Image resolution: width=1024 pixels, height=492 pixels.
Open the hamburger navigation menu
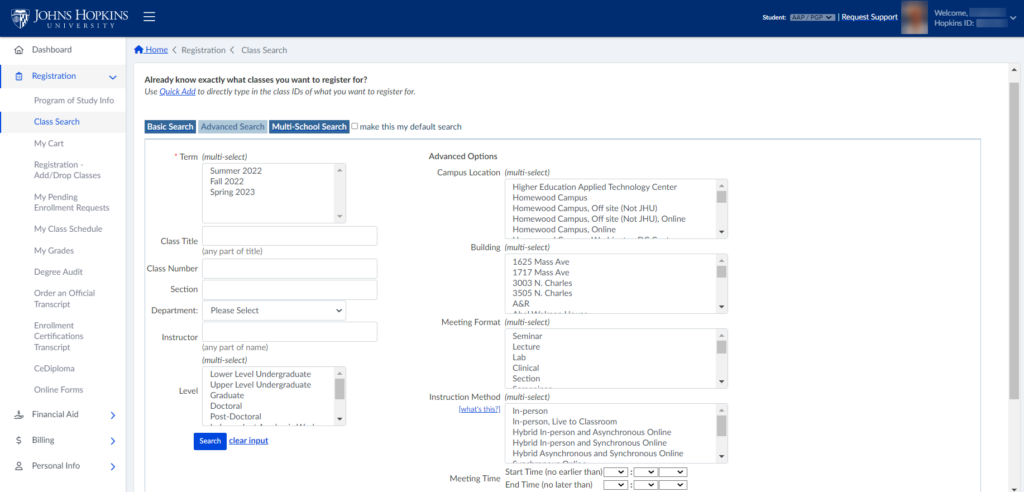point(149,17)
